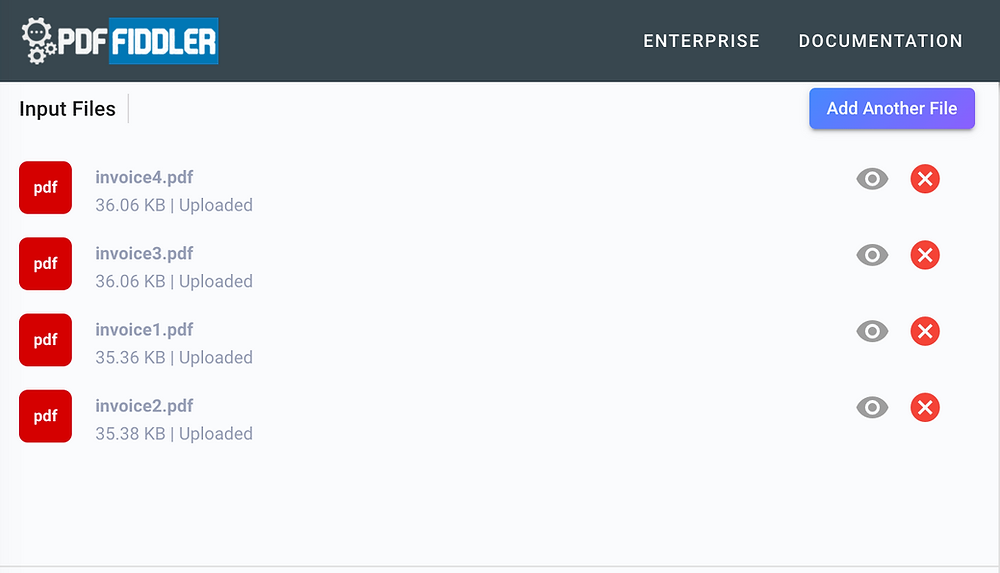This screenshot has height=573, width=1000.
Task: Open the Enterprise menu item
Action: pos(702,41)
